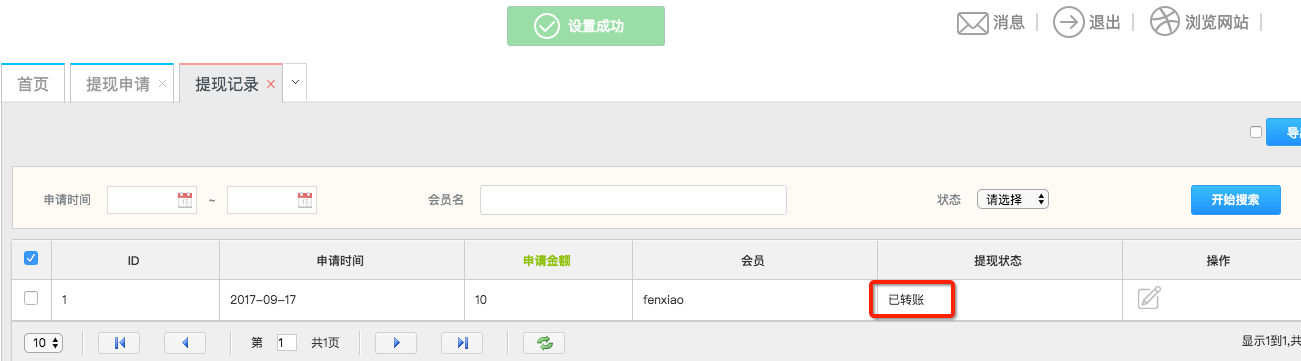This screenshot has width=1301, height=361.
Task: Open the end date calendar picker icon
Action: click(304, 200)
